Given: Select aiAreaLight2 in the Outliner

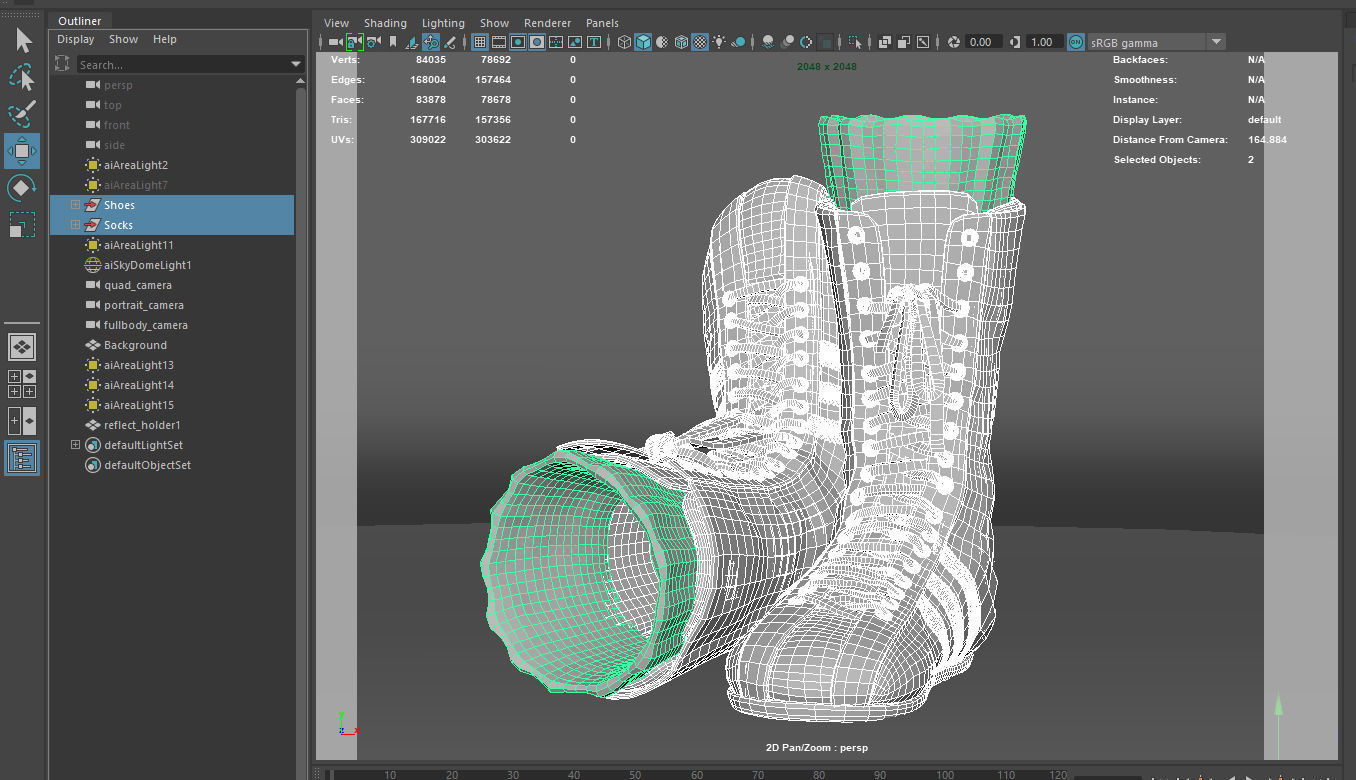Looking at the screenshot, I should [136, 165].
